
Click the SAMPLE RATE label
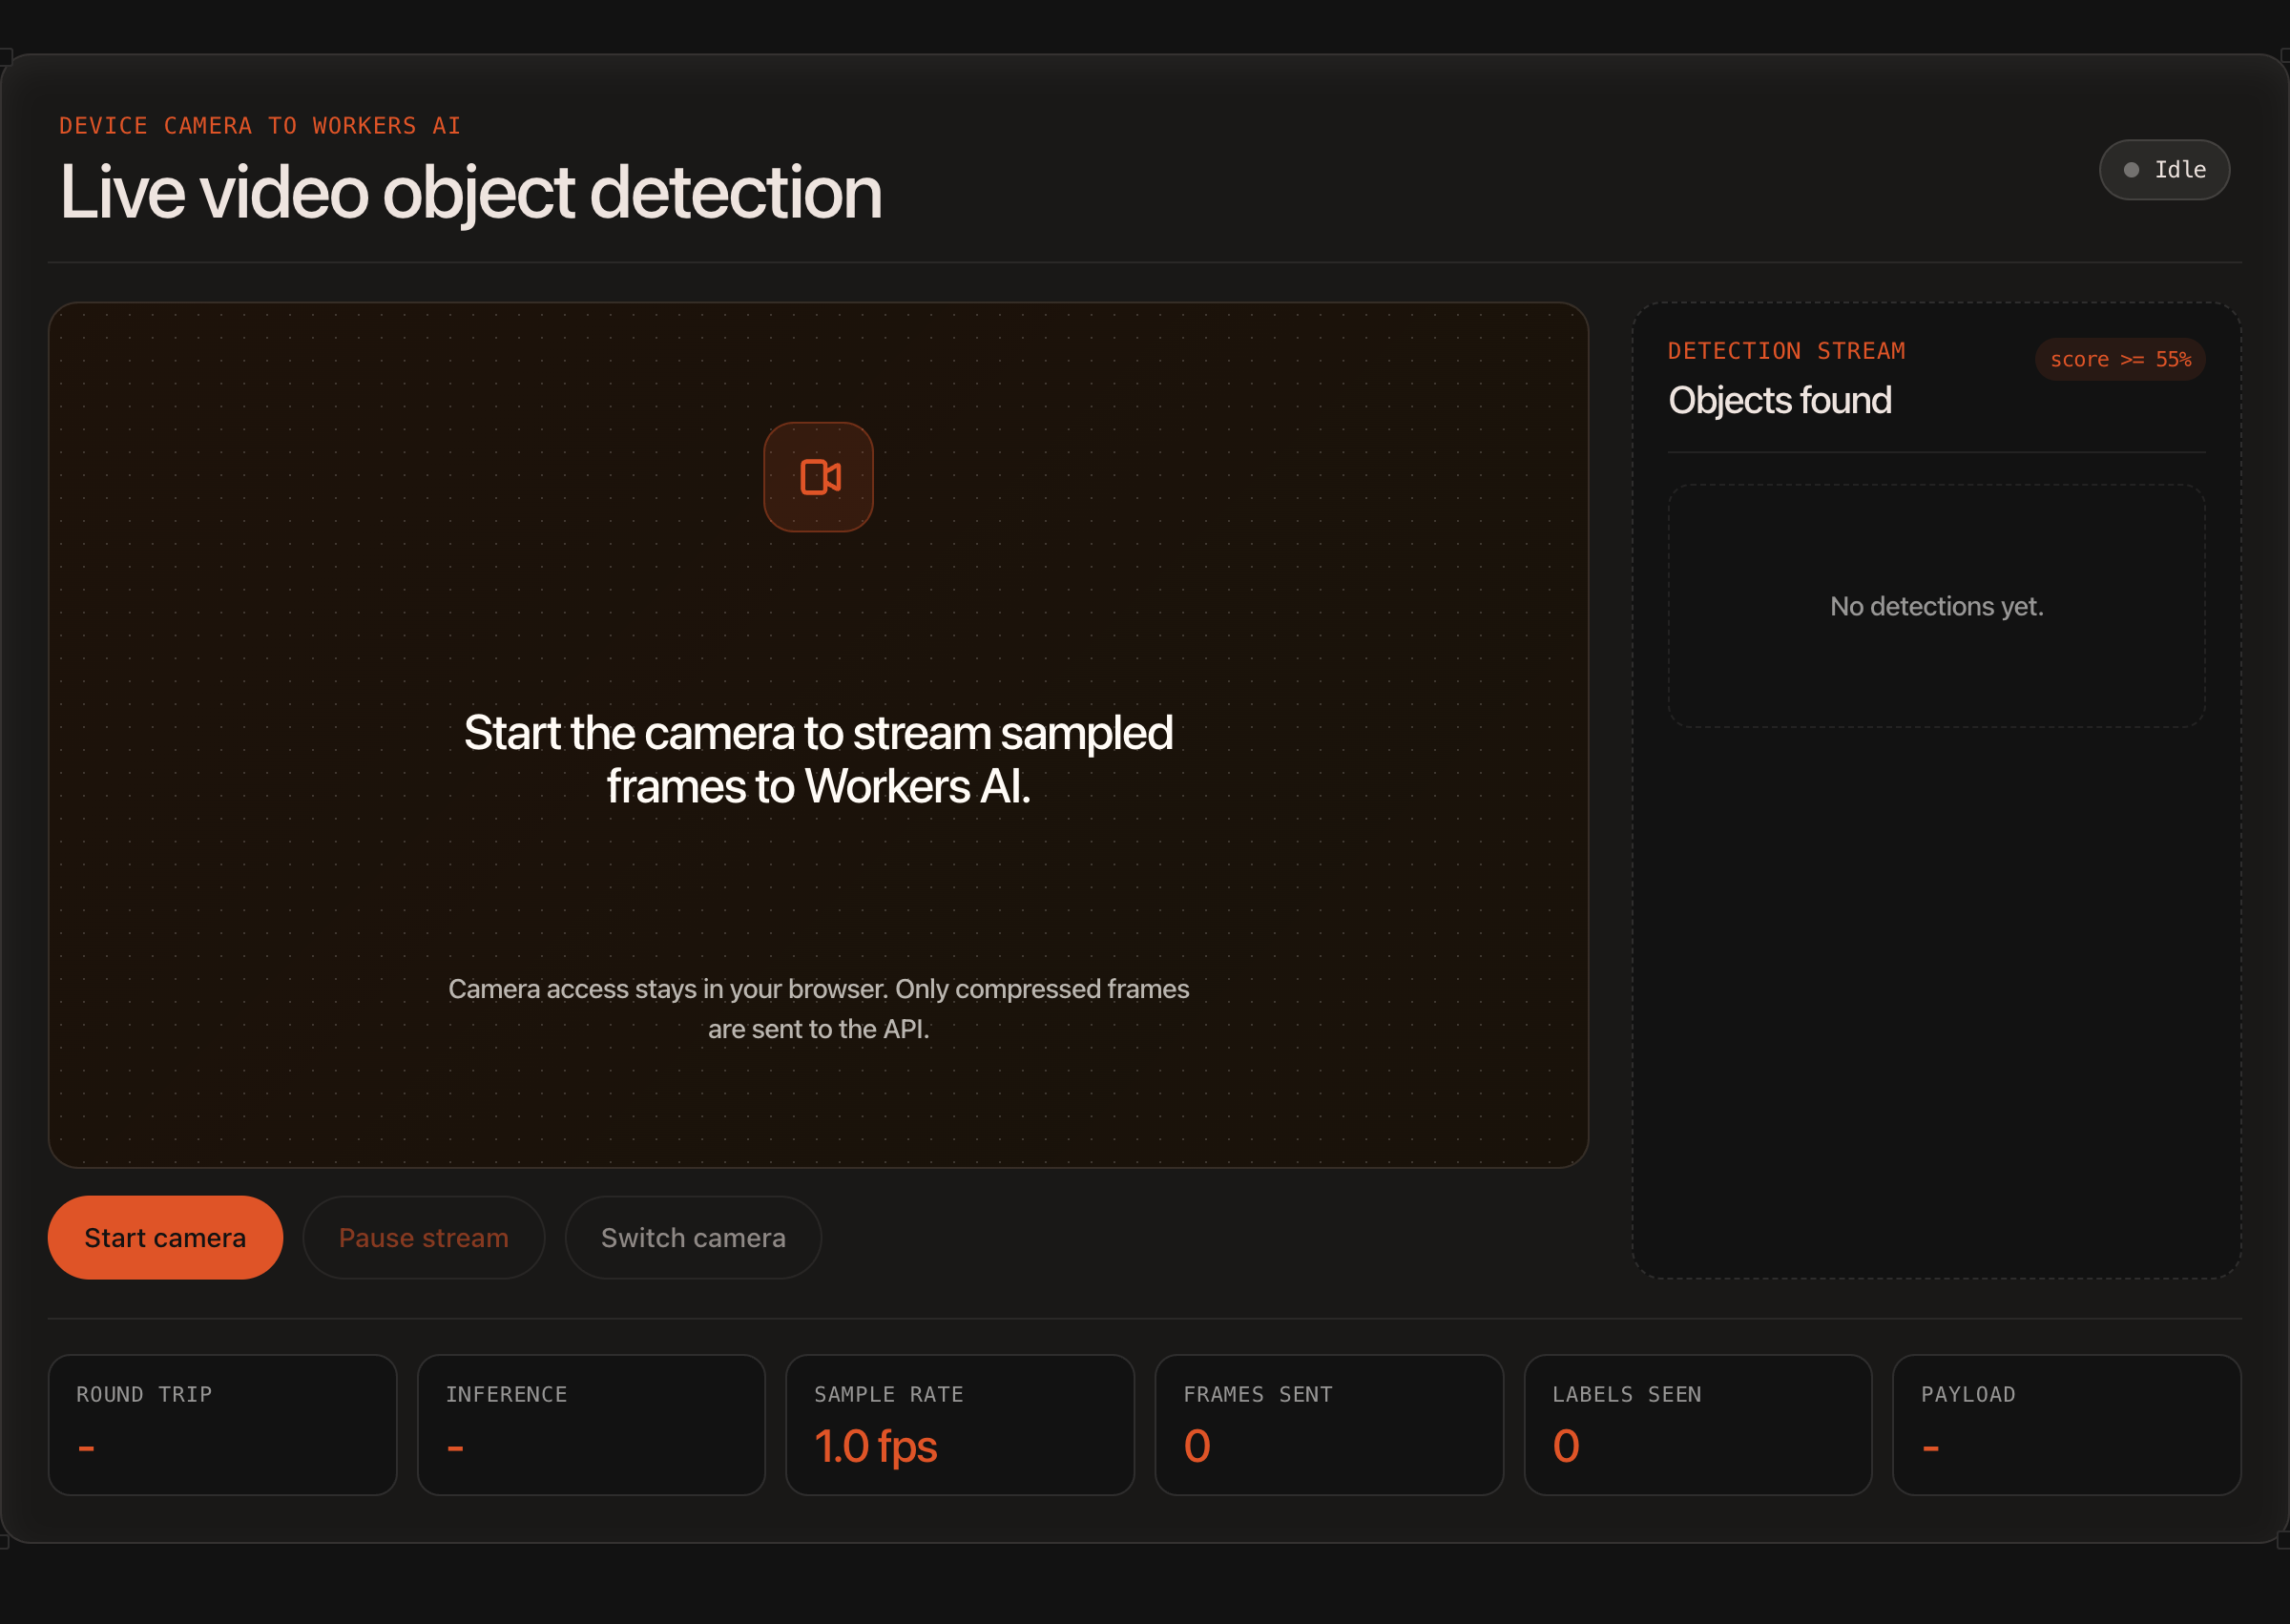tap(889, 1394)
